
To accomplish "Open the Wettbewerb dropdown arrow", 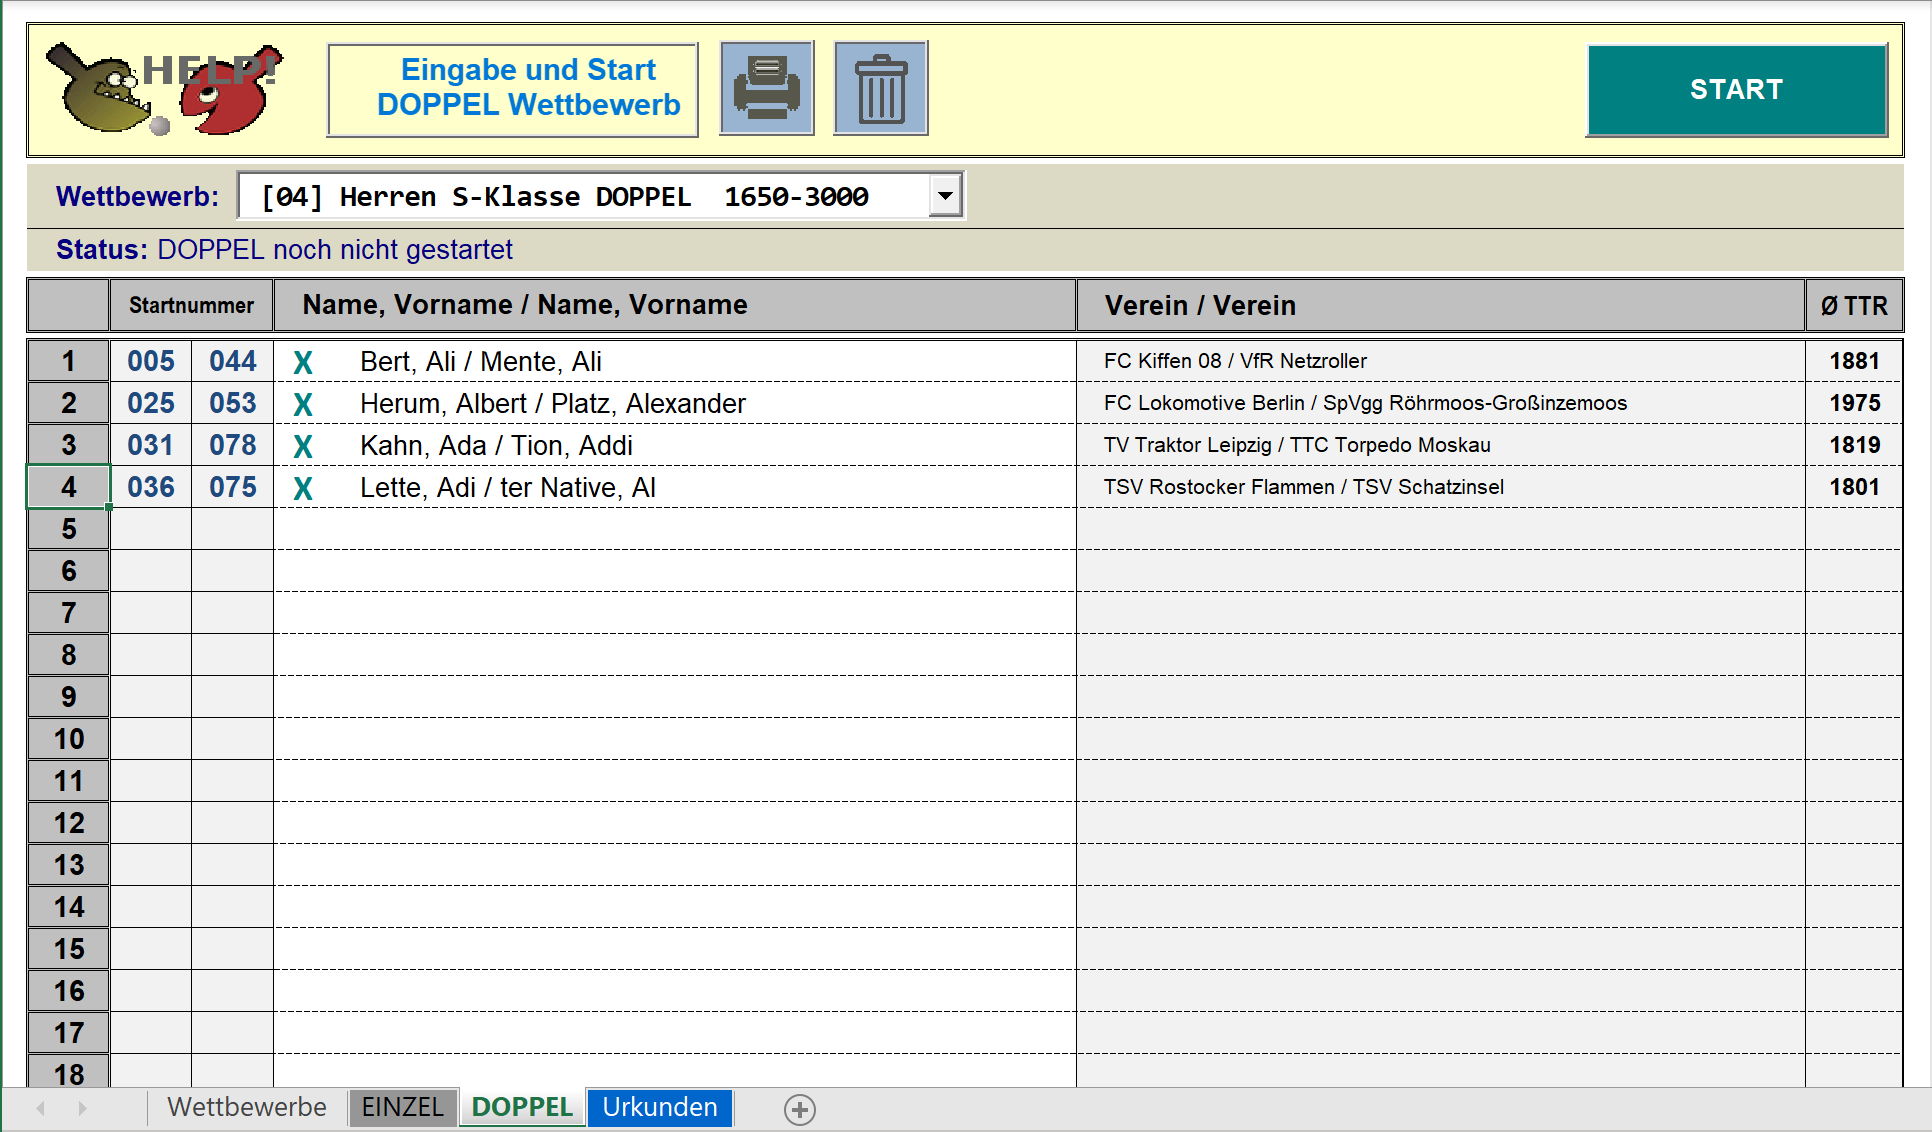I will (945, 196).
